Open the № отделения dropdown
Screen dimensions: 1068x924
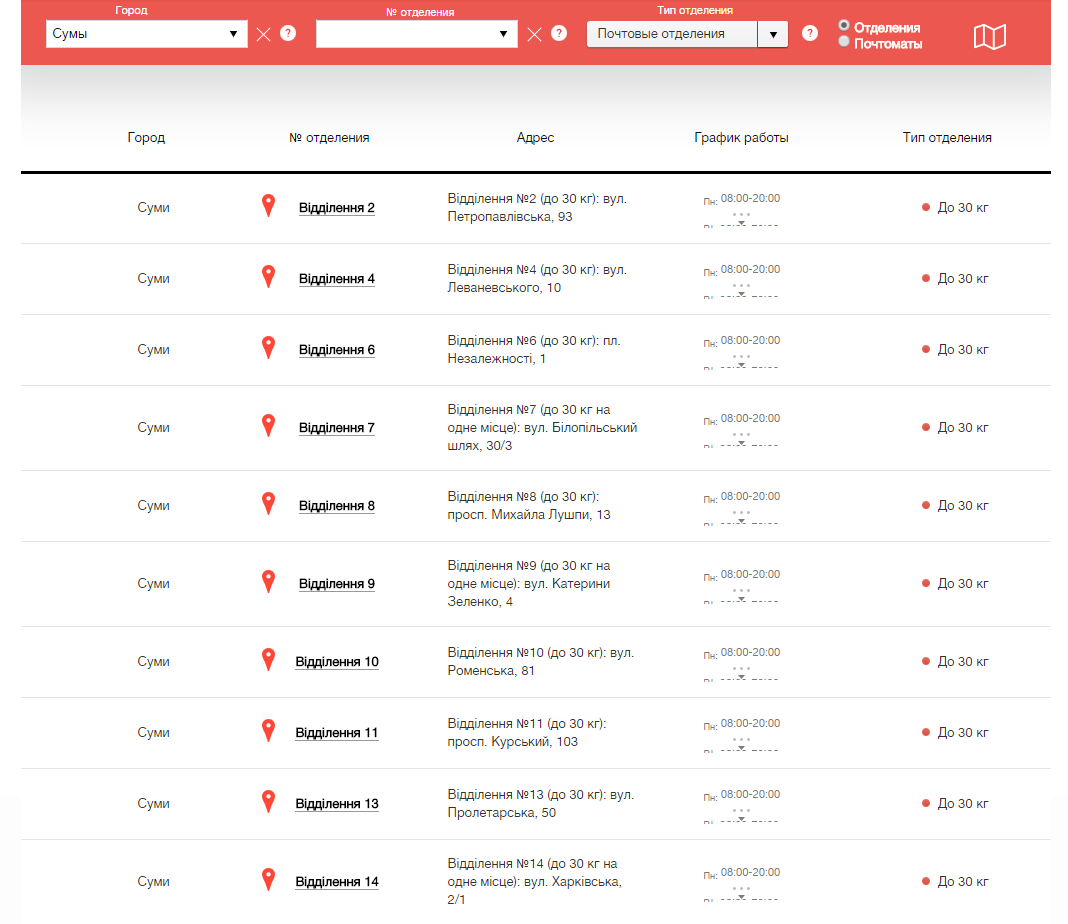tap(416, 34)
